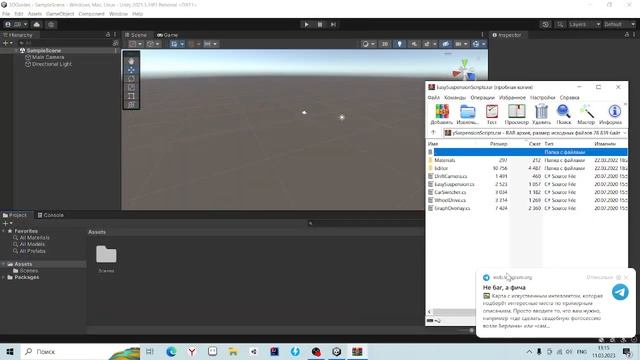Select All Materials under Favorites
The image size is (640, 360).
[x=35, y=238]
